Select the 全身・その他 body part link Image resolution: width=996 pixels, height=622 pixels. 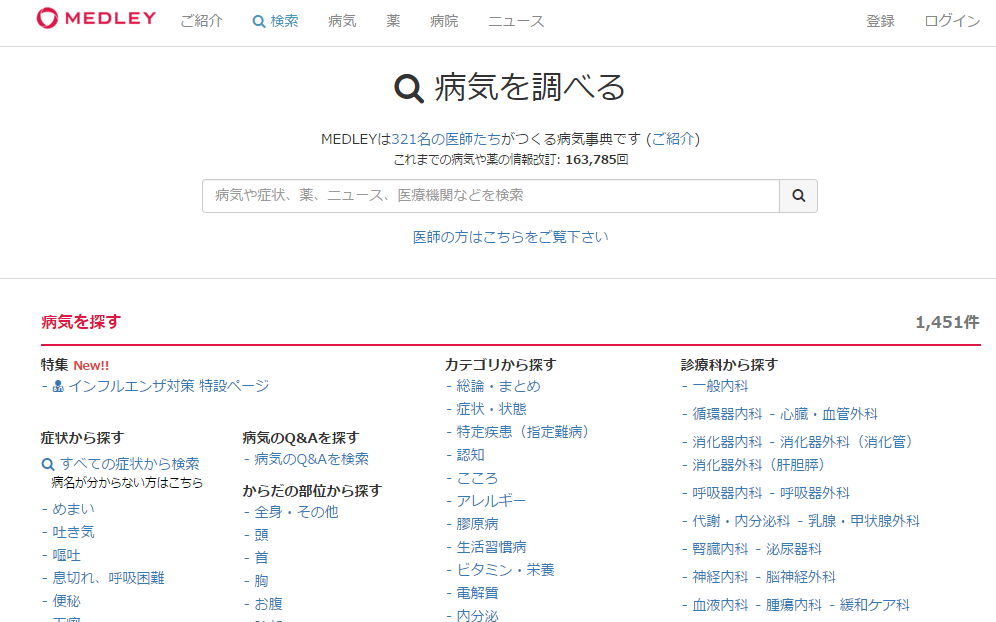point(296,512)
